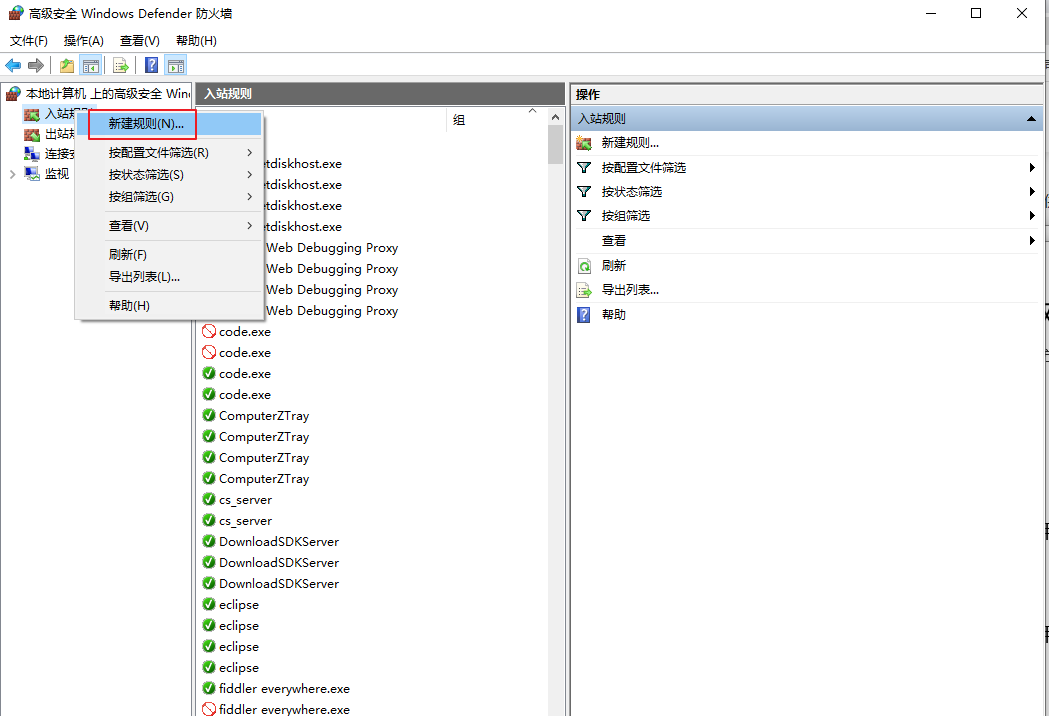
Task: Choose 导出列表(L)... in the context menu
Action: [x=169, y=276]
